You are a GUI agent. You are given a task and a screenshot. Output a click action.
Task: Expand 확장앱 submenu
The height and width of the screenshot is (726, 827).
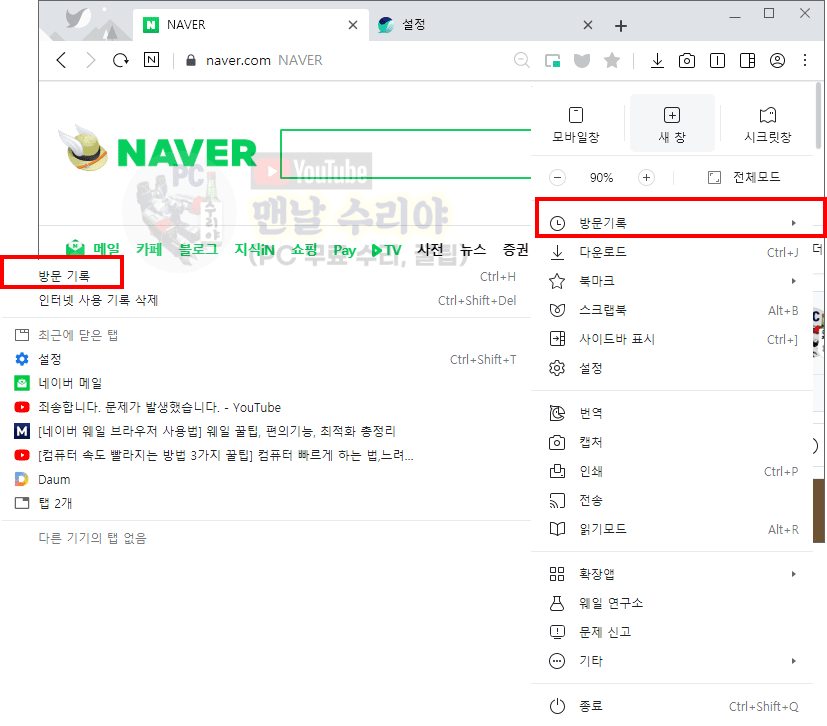point(674,574)
